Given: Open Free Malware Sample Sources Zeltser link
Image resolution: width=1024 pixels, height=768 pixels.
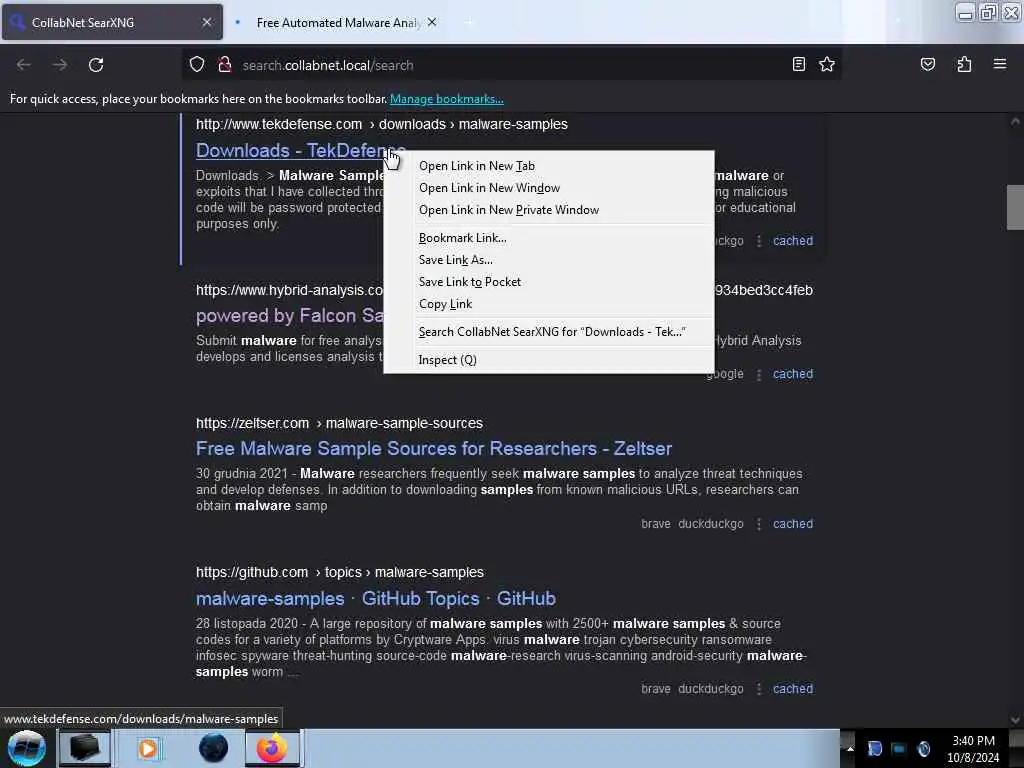Looking at the screenshot, I should click(434, 449).
